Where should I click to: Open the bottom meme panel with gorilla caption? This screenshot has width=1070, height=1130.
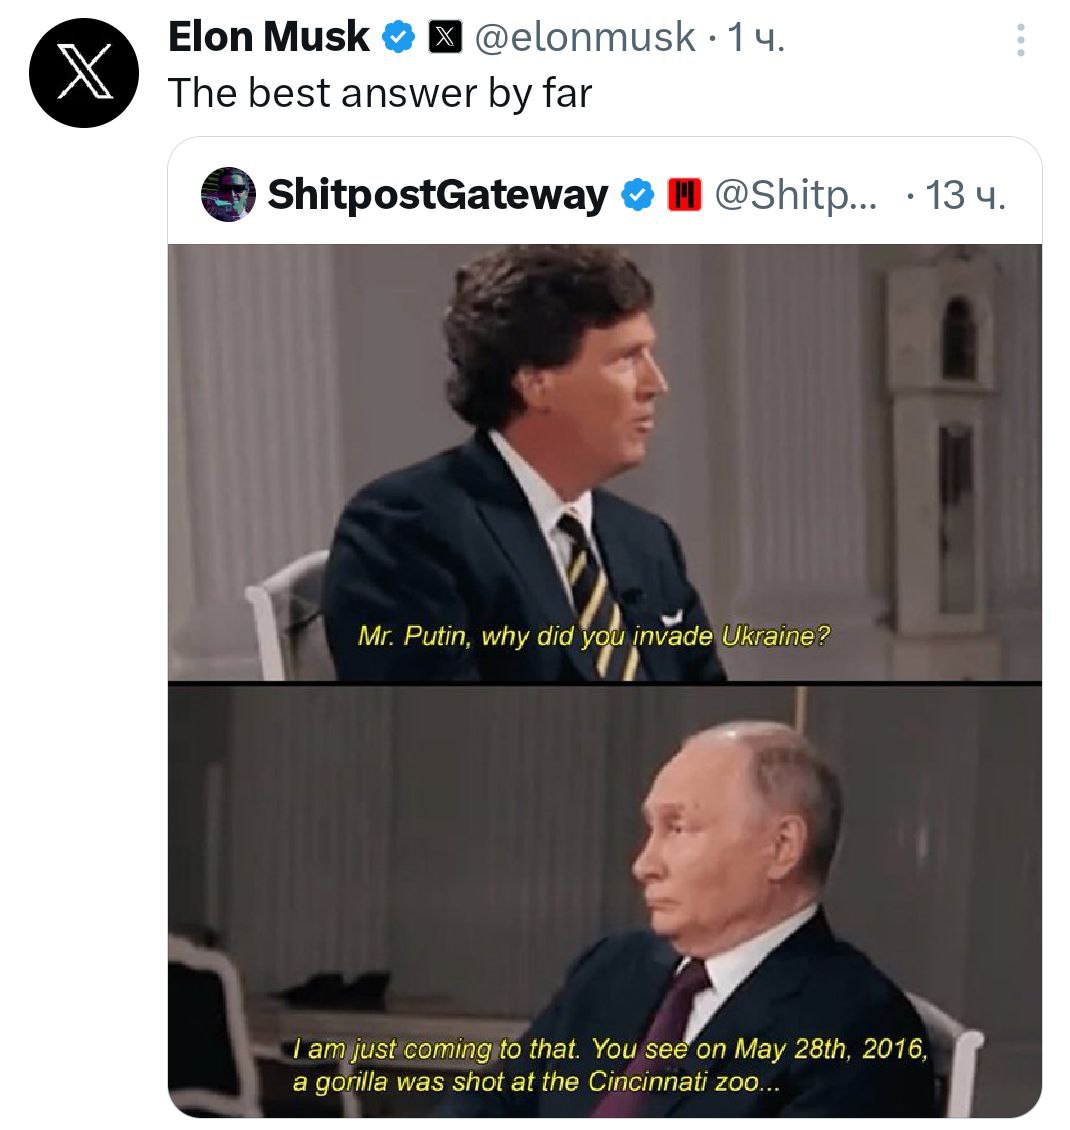tap(605, 901)
